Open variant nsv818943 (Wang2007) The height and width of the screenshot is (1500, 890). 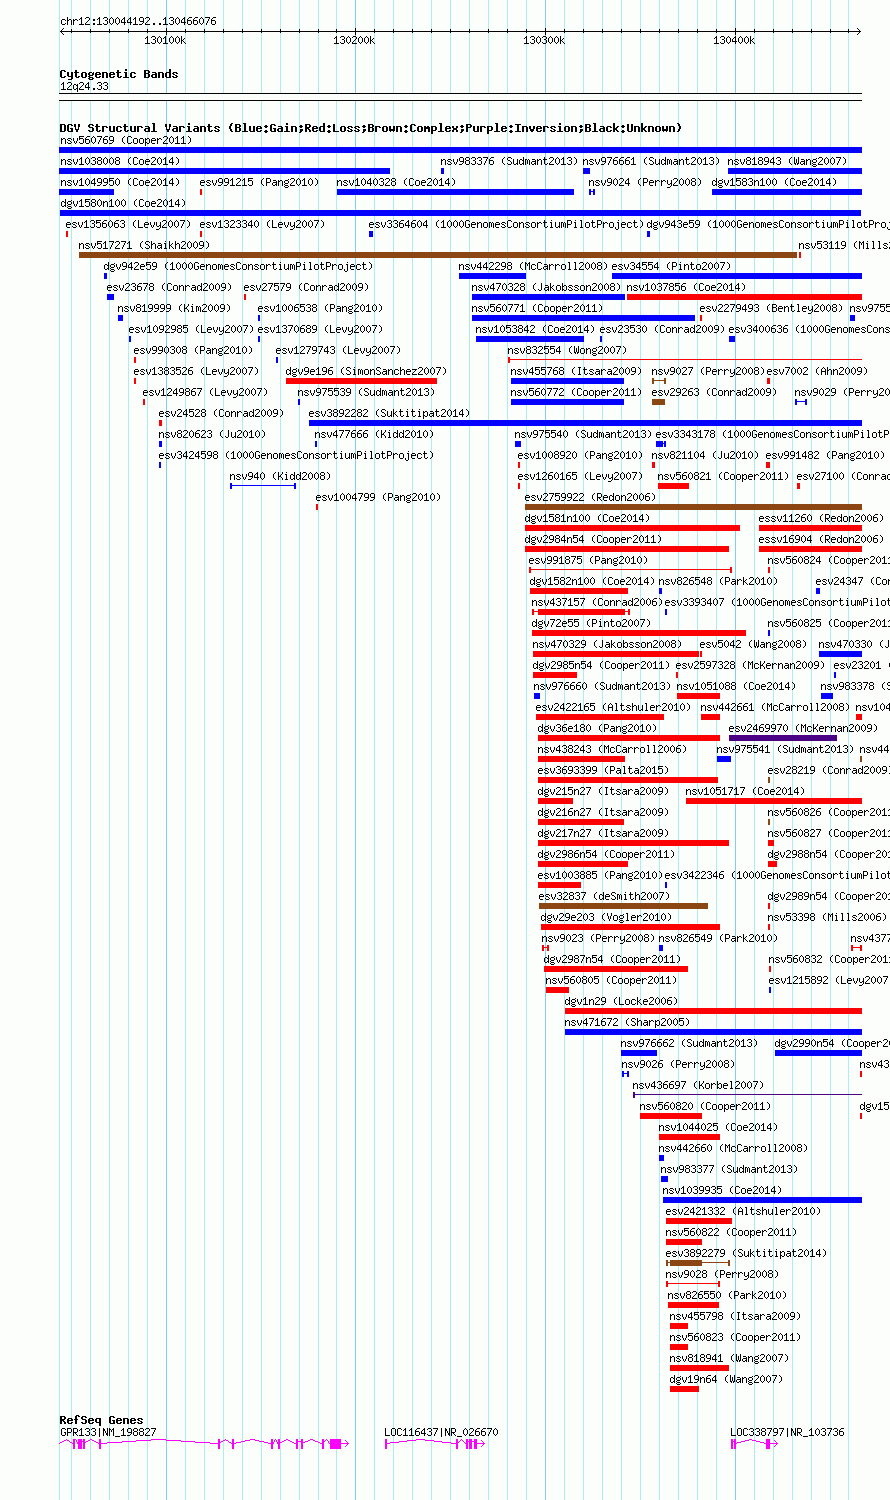788,161
